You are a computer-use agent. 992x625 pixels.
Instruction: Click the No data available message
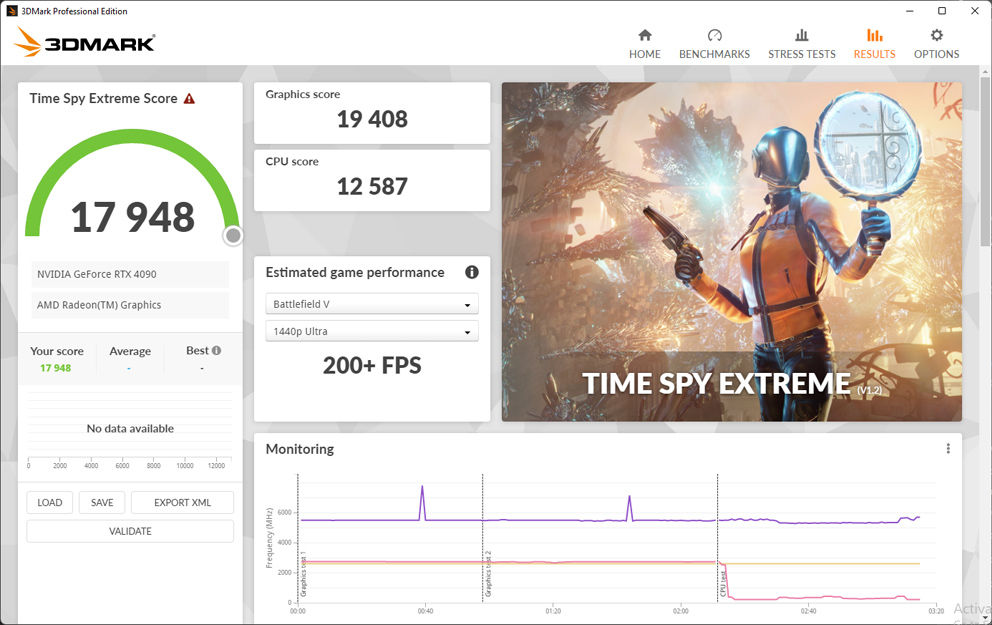tap(130, 428)
